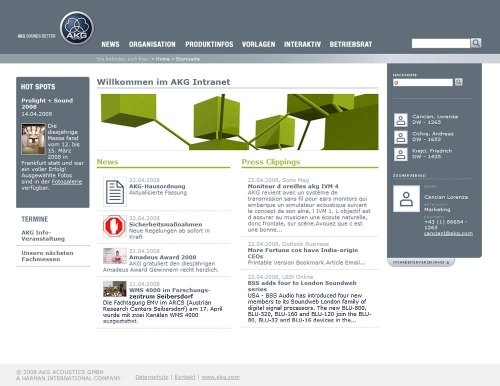500x386 pixels.
Task: Click the header search input field
Action: coord(441,43)
